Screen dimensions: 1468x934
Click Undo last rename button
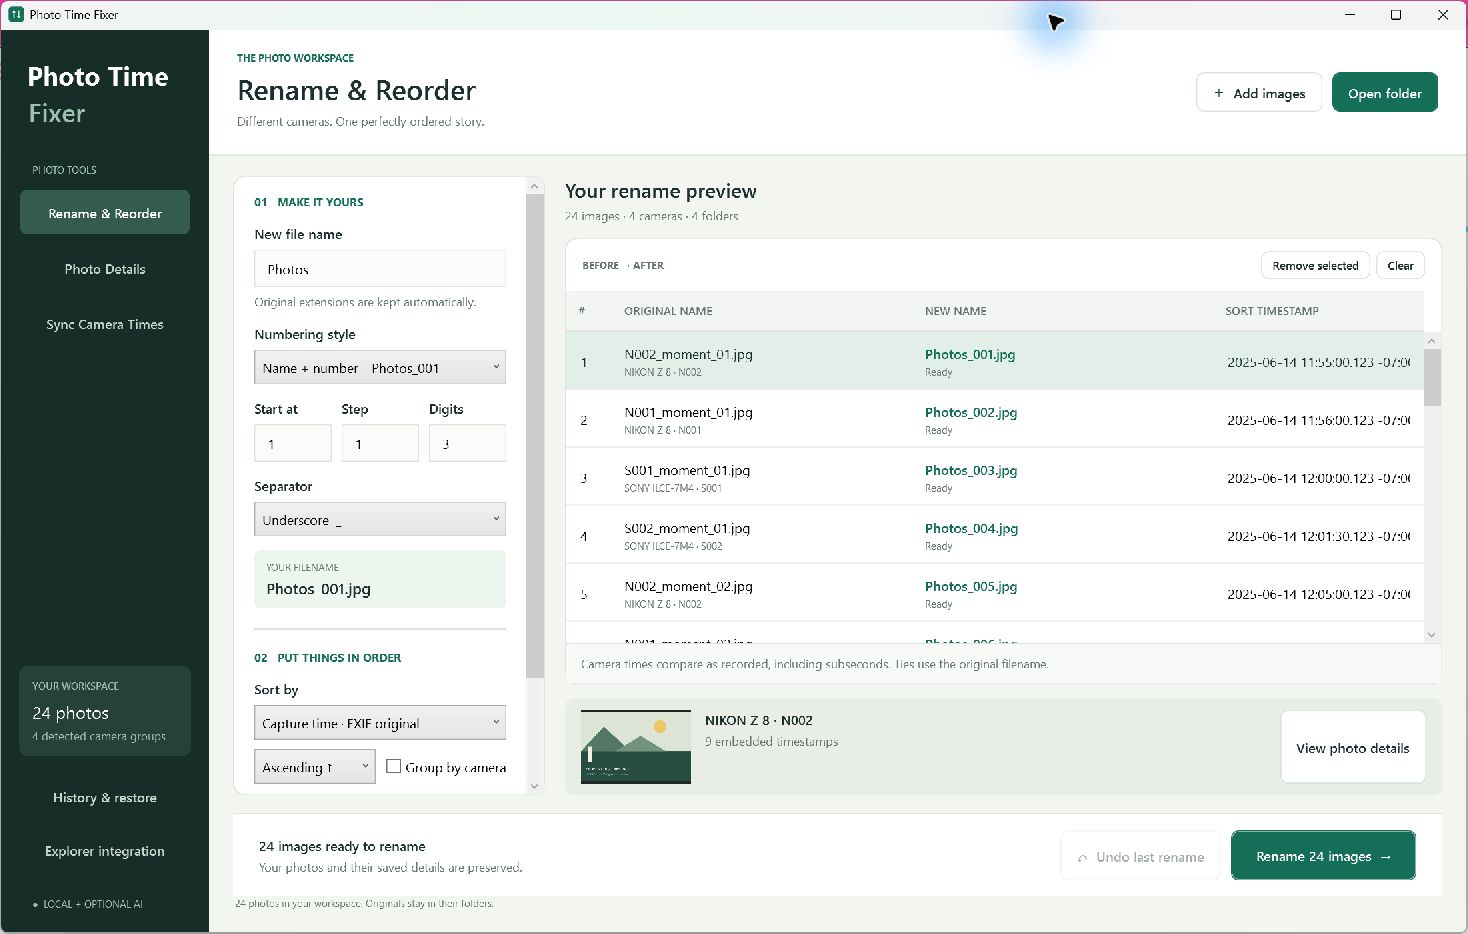click(x=1140, y=856)
